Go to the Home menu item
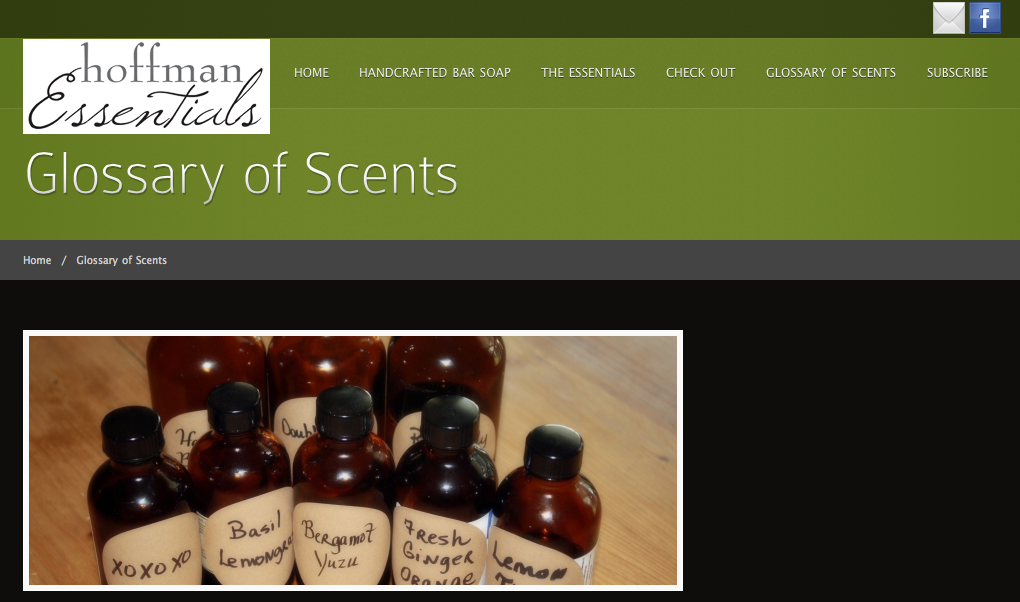Image resolution: width=1020 pixels, height=602 pixels. [311, 72]
